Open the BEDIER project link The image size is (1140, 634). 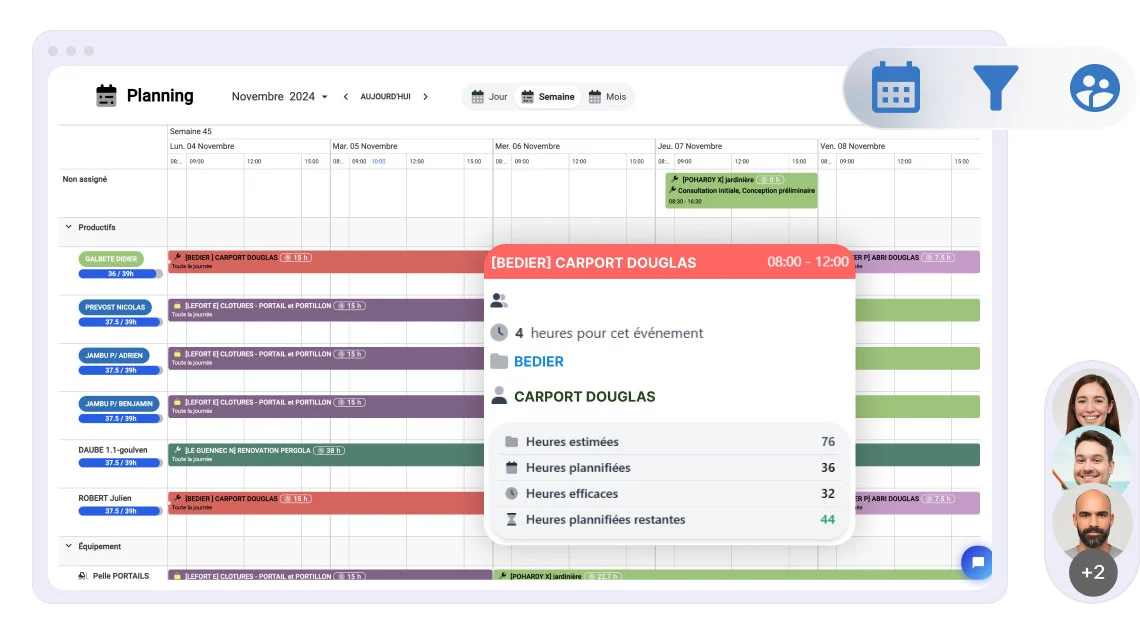tap(539, 361)
